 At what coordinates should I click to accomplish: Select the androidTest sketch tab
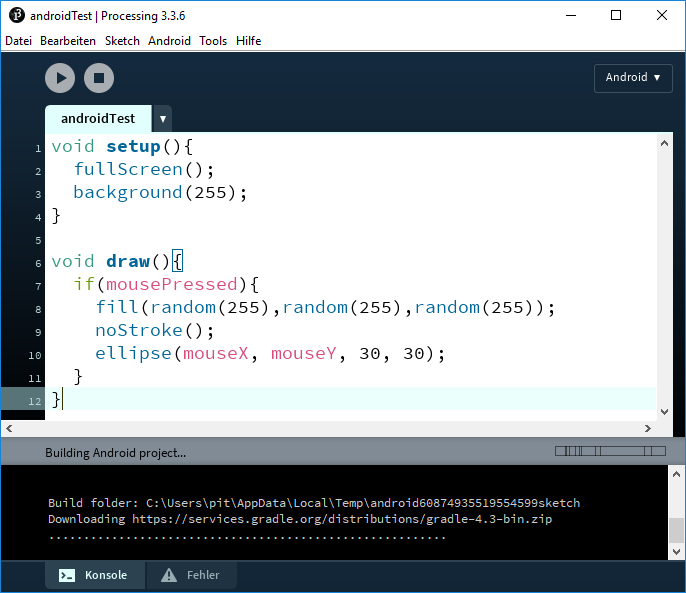click(98, 119)
